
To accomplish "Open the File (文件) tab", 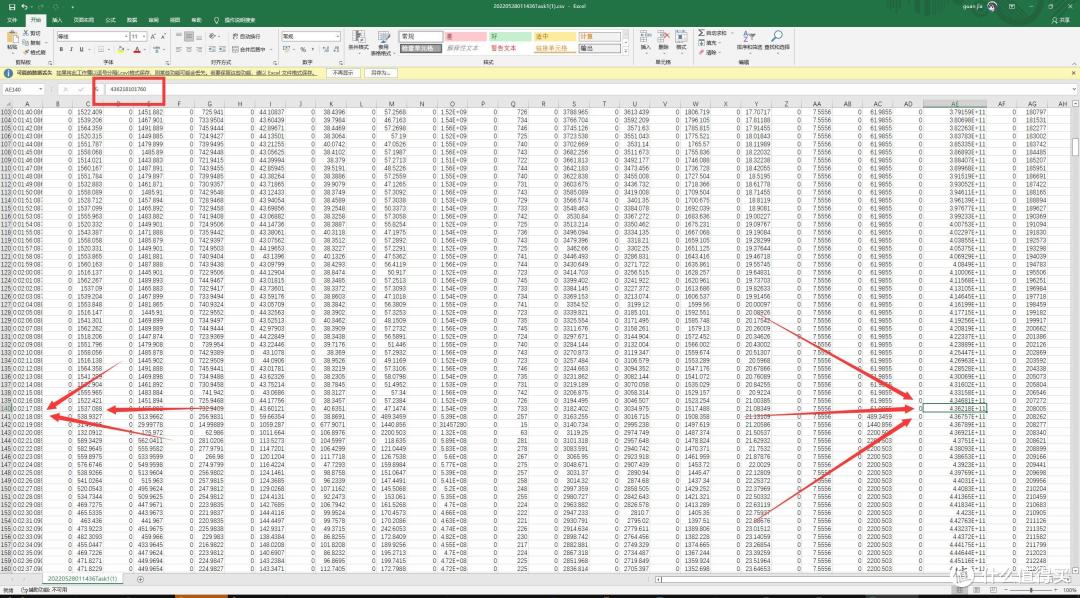I will 12,20.
